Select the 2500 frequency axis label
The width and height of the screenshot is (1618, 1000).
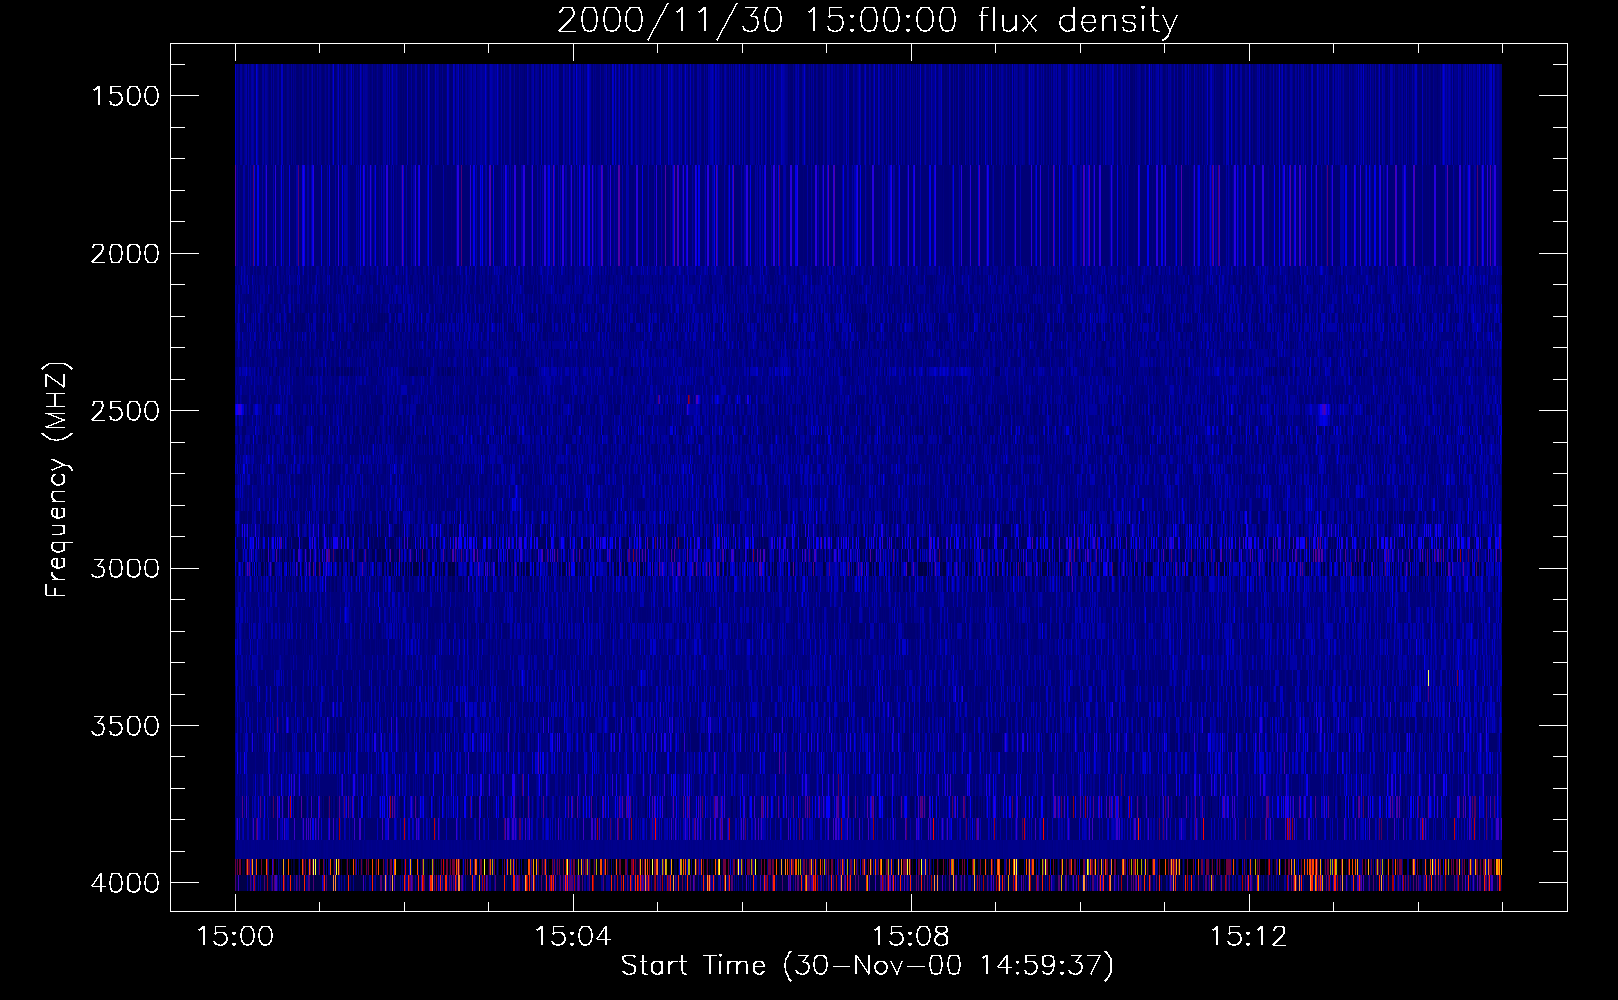click(x=125, y=411)
